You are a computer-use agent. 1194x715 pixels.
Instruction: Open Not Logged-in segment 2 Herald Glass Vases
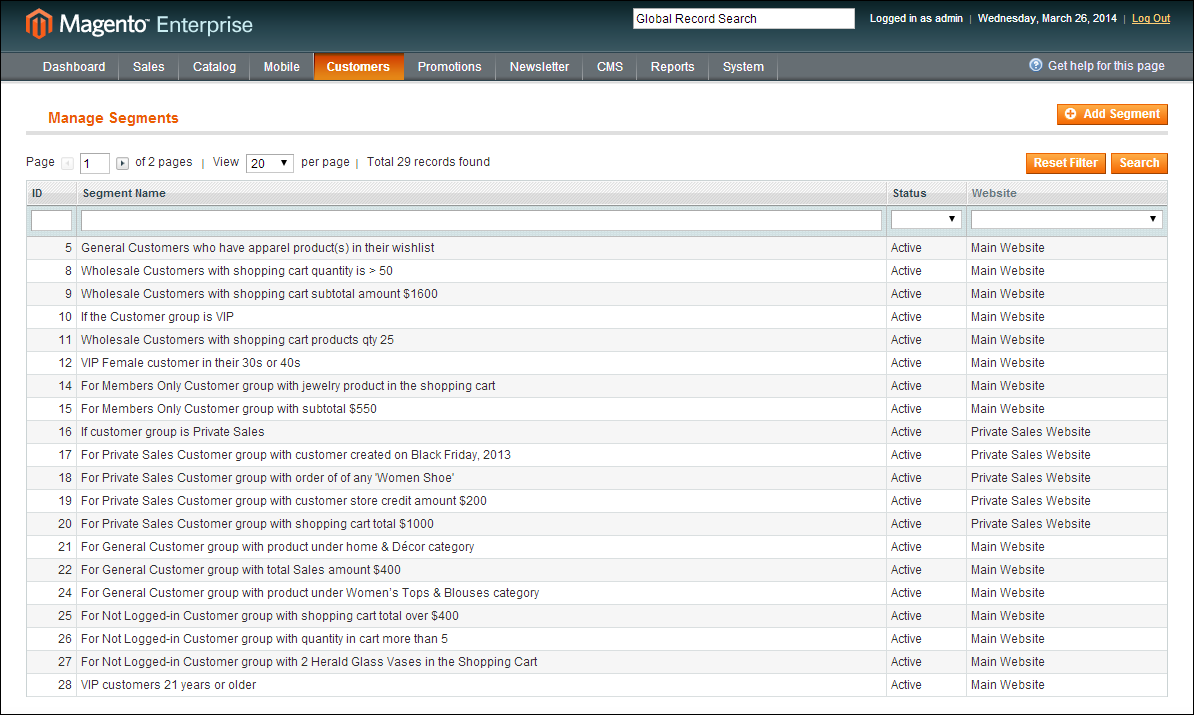click(x=596, y=662)
